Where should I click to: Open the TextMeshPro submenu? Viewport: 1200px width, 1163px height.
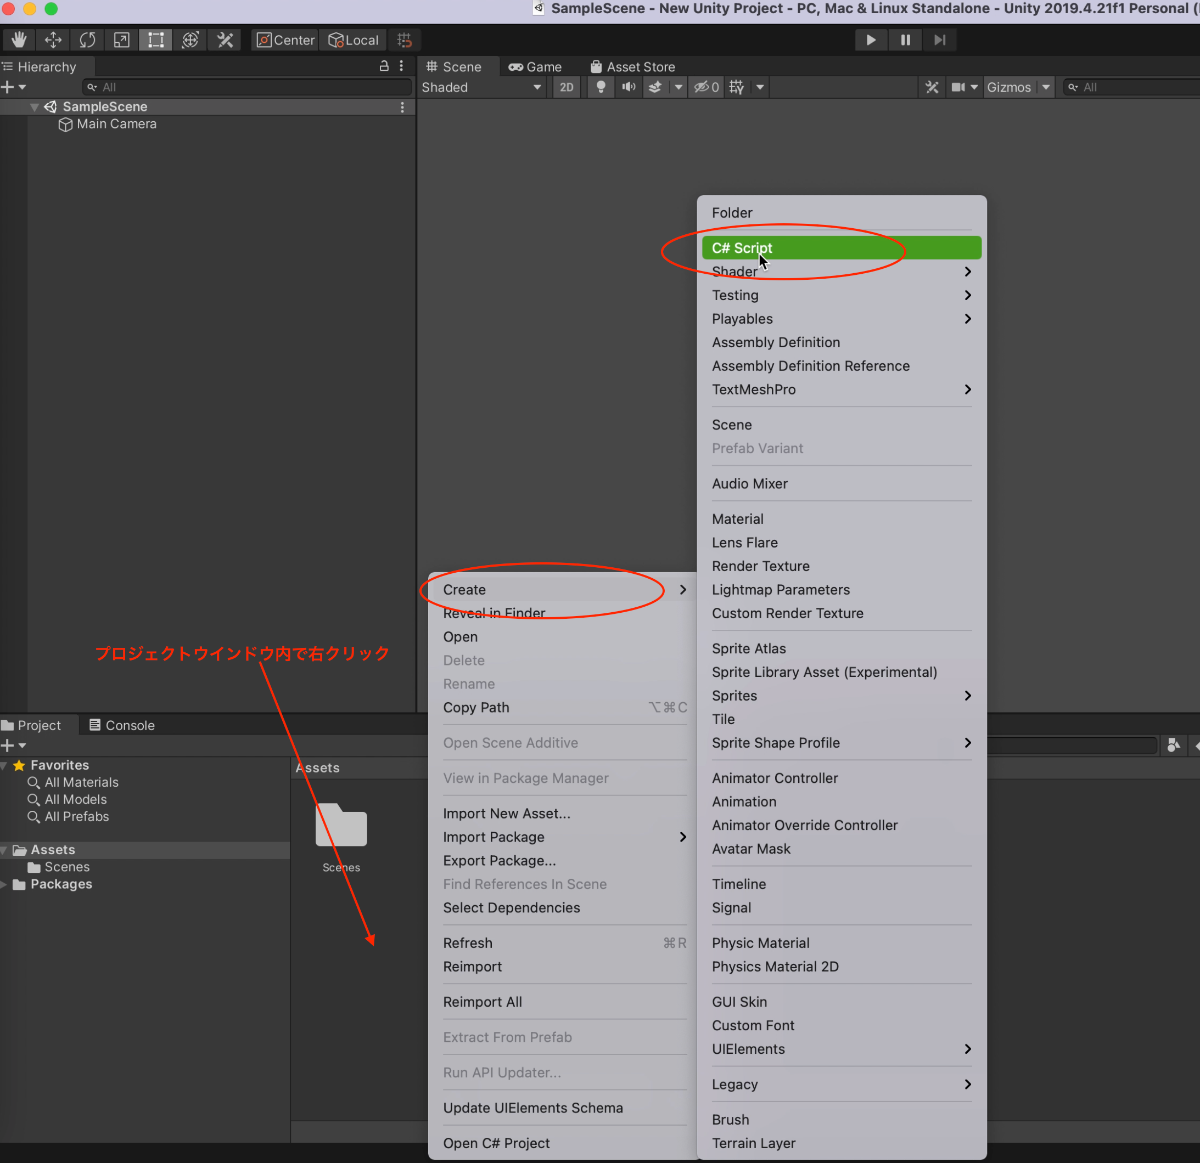coord(841,390)
